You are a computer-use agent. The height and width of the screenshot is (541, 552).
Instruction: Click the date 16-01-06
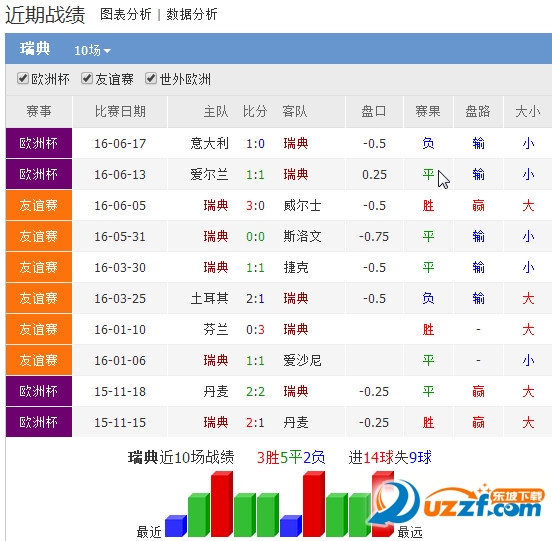[120, 360]
